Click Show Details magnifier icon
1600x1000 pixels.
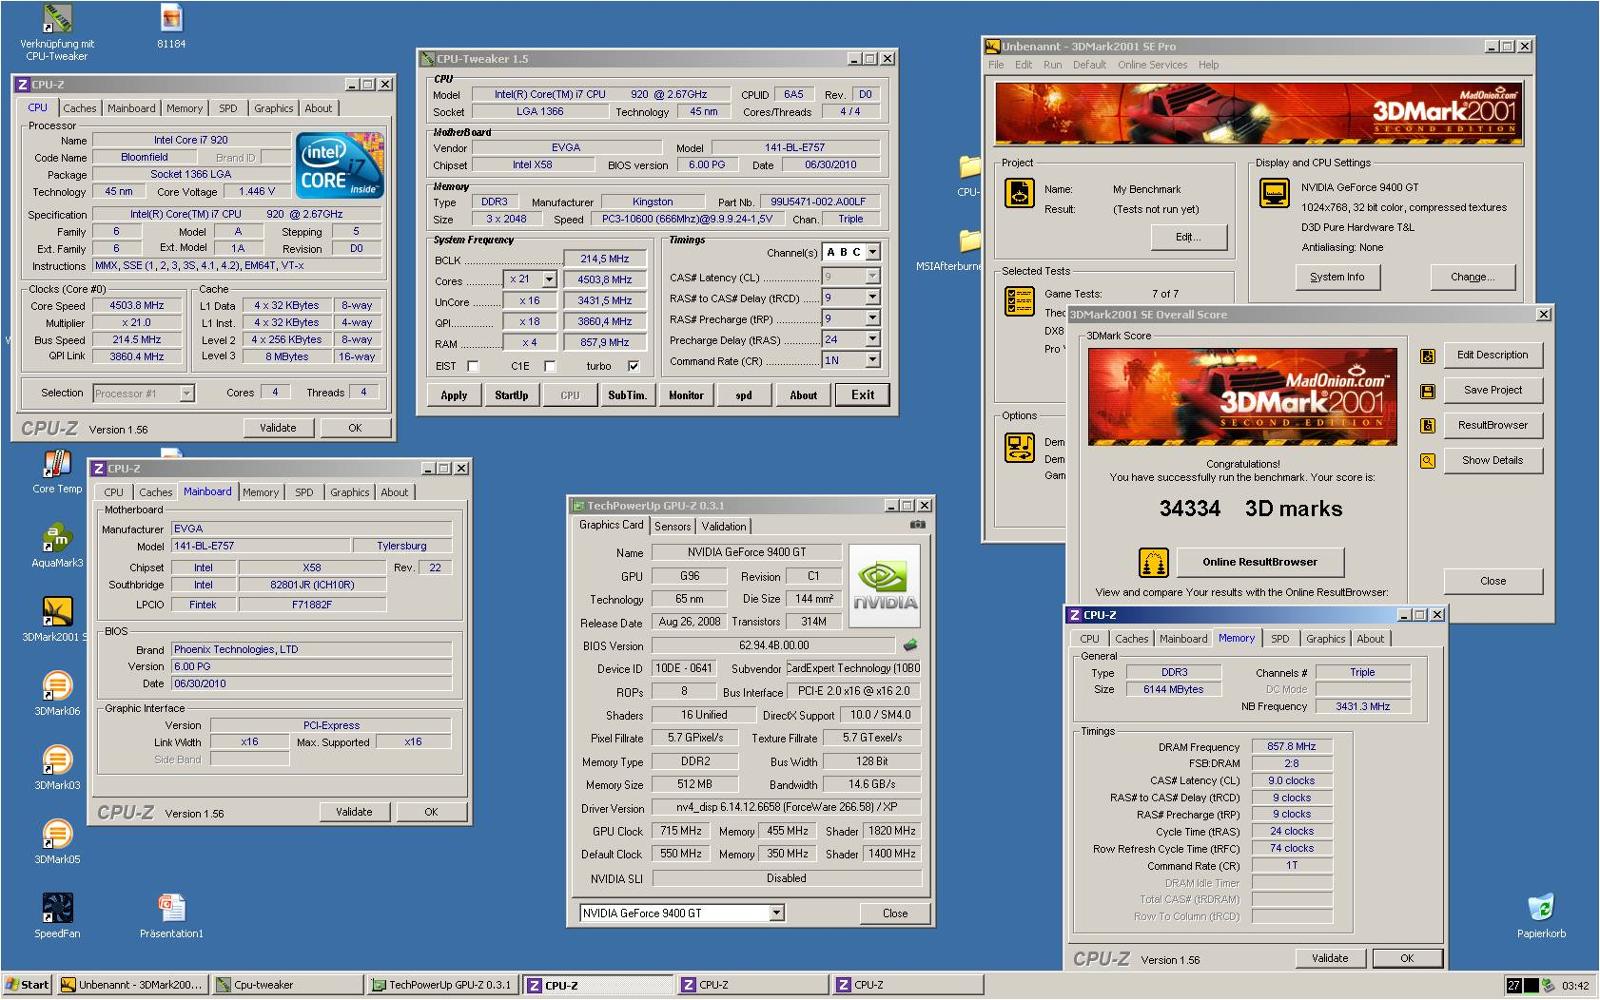pyautogui.click(x=1427, y=461)
